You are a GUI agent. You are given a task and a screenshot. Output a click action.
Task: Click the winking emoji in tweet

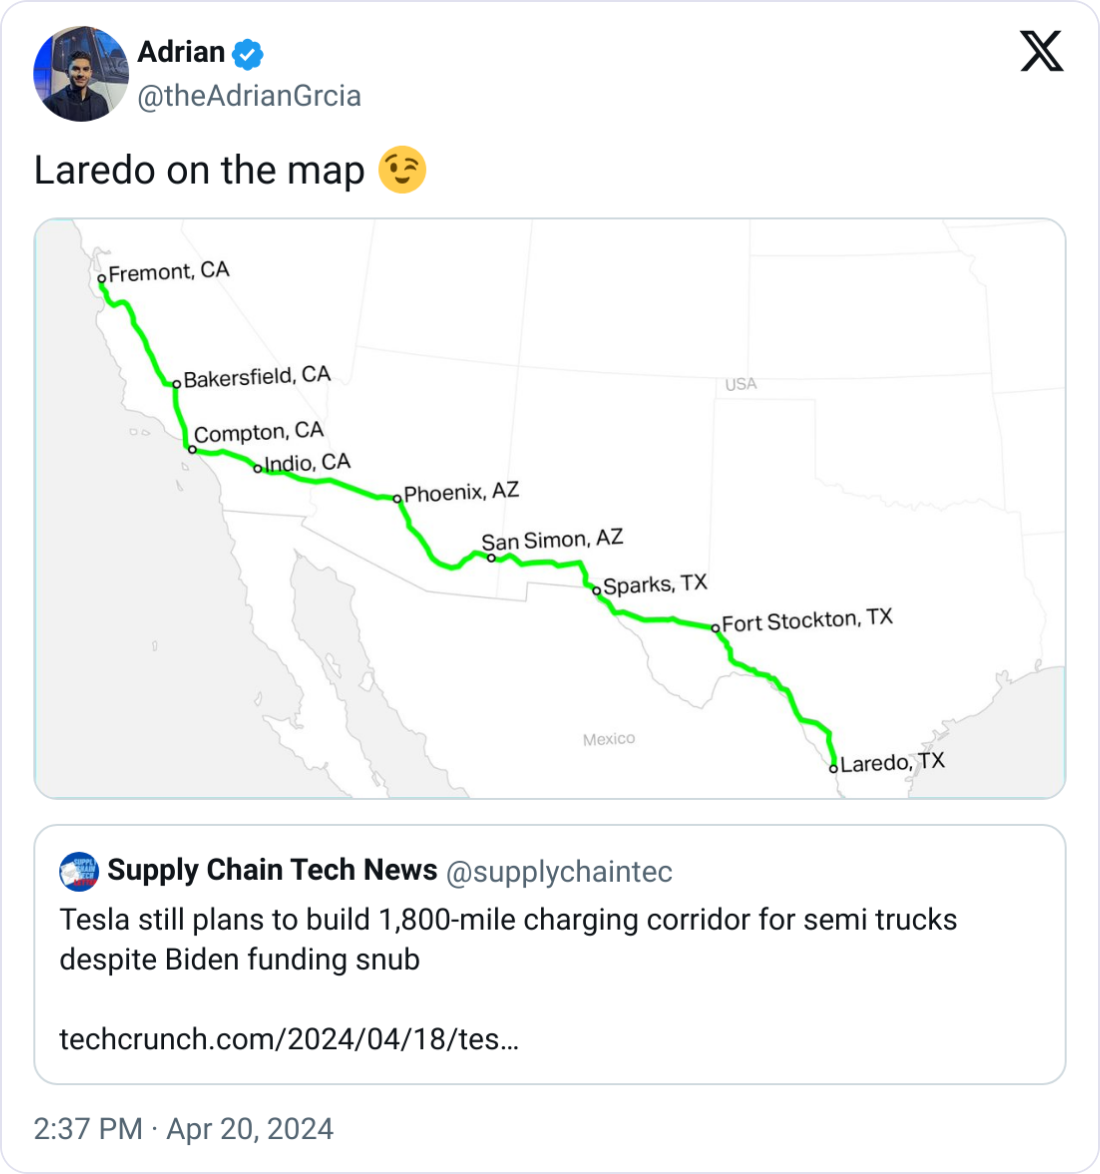[x=402, y=170]
